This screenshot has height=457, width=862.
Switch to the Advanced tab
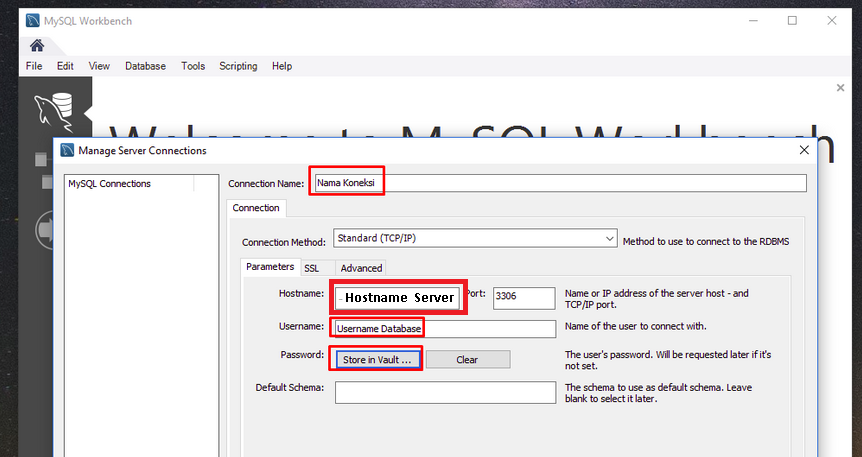(361, 268)
